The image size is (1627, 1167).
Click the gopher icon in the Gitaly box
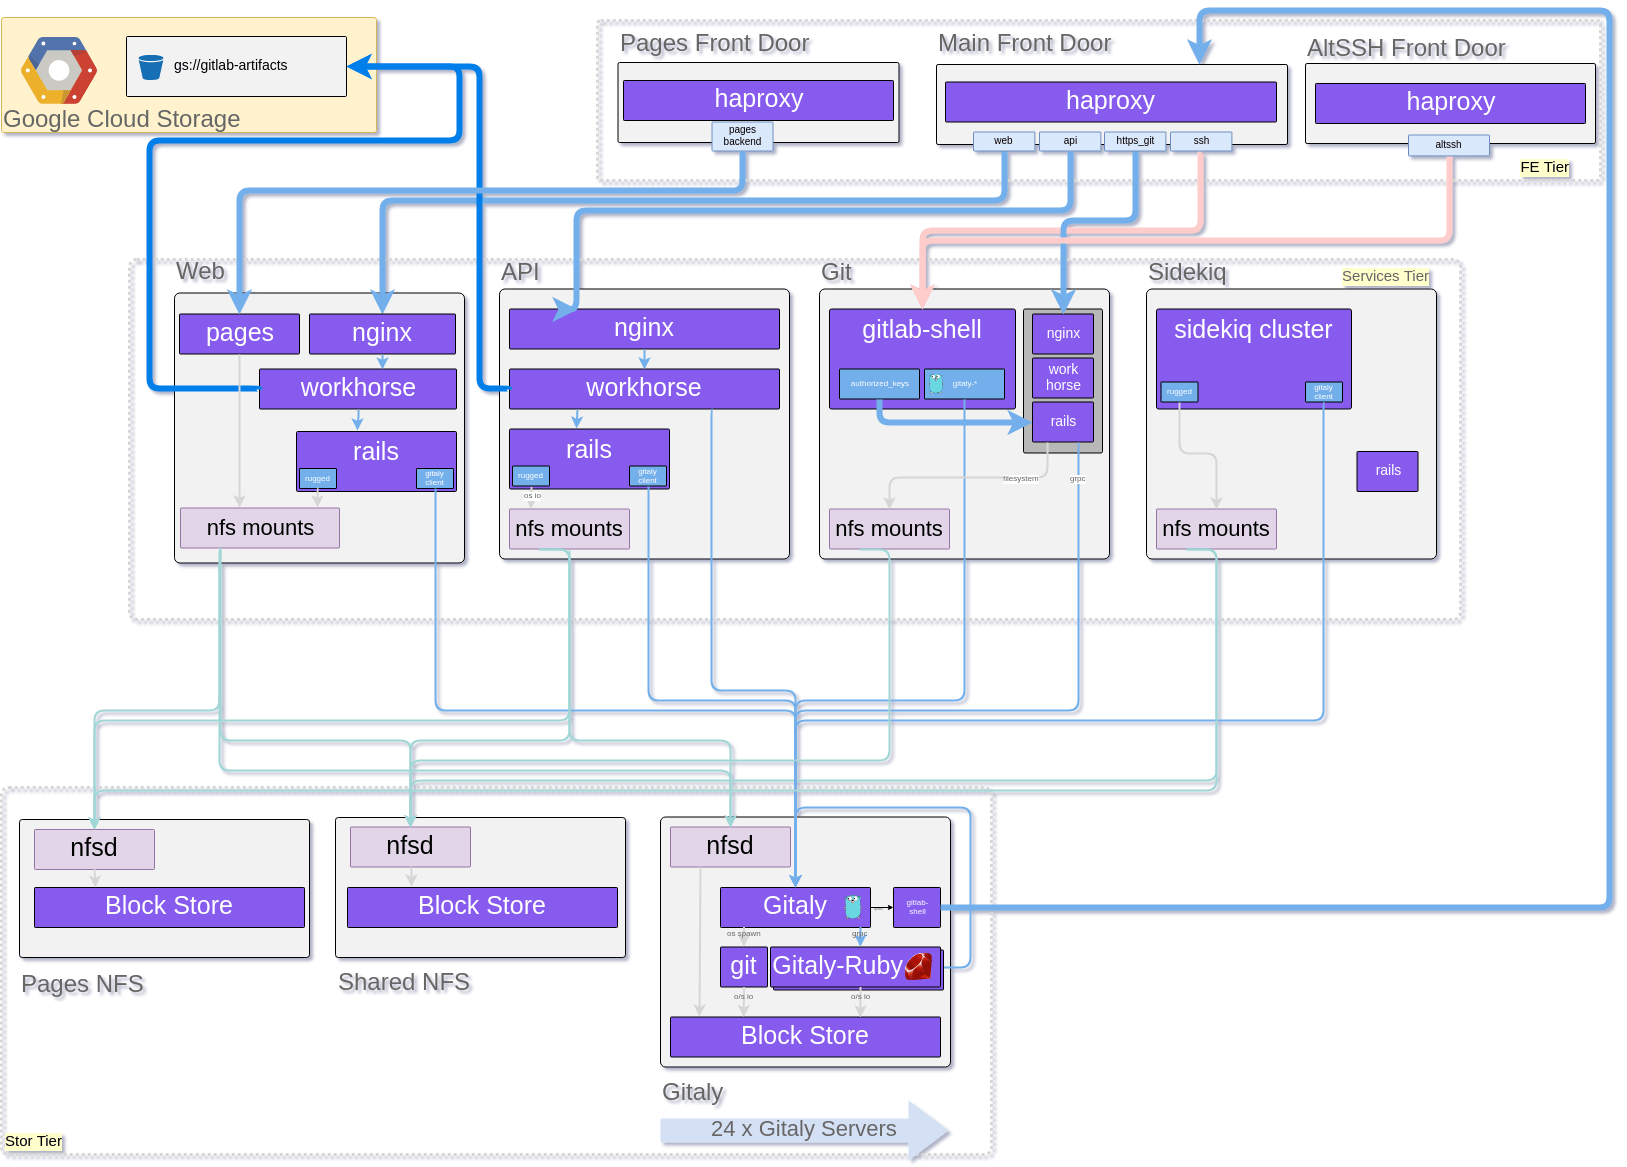[x=853, y=906]
